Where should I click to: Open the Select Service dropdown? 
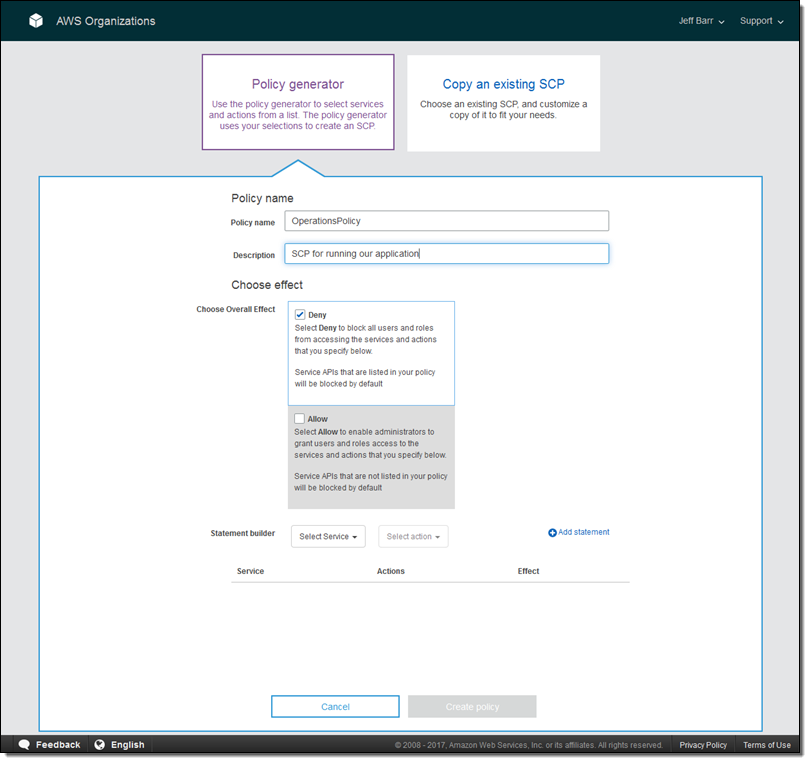(x=328, y=537)
